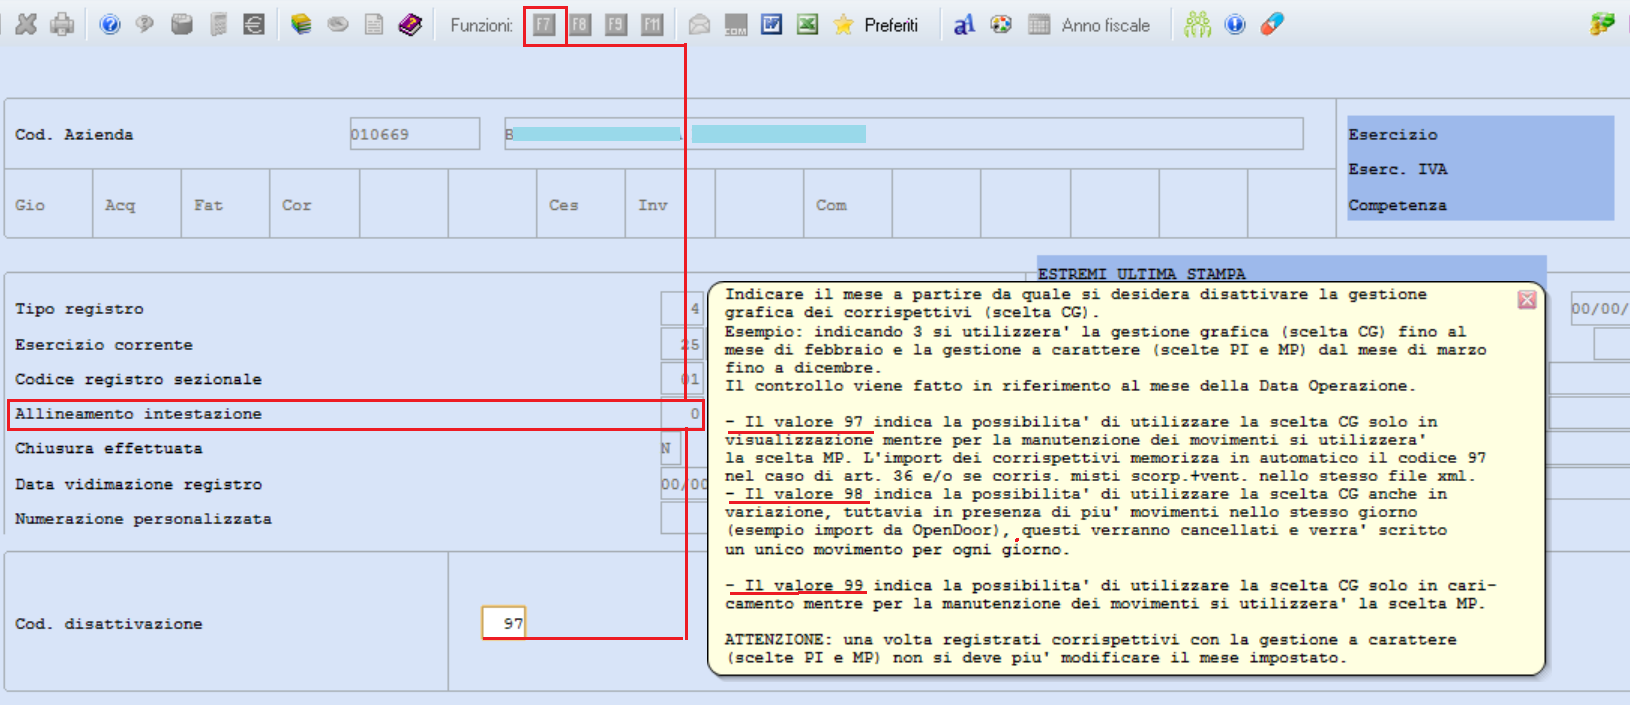Click the open envelope mail icon
This screenshot has width=1630, height=705.
699,25
